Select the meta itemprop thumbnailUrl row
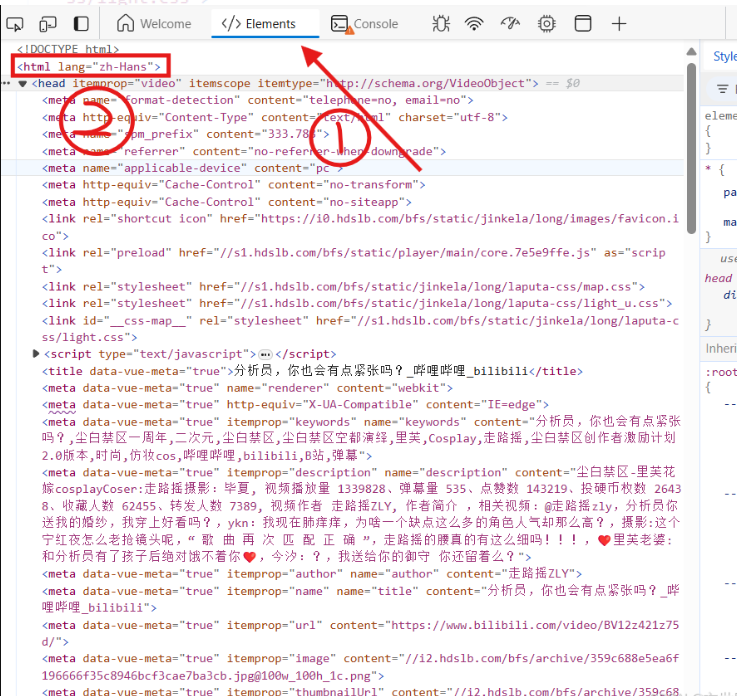This screenshot has width=737, height=696. pos(361,691)
